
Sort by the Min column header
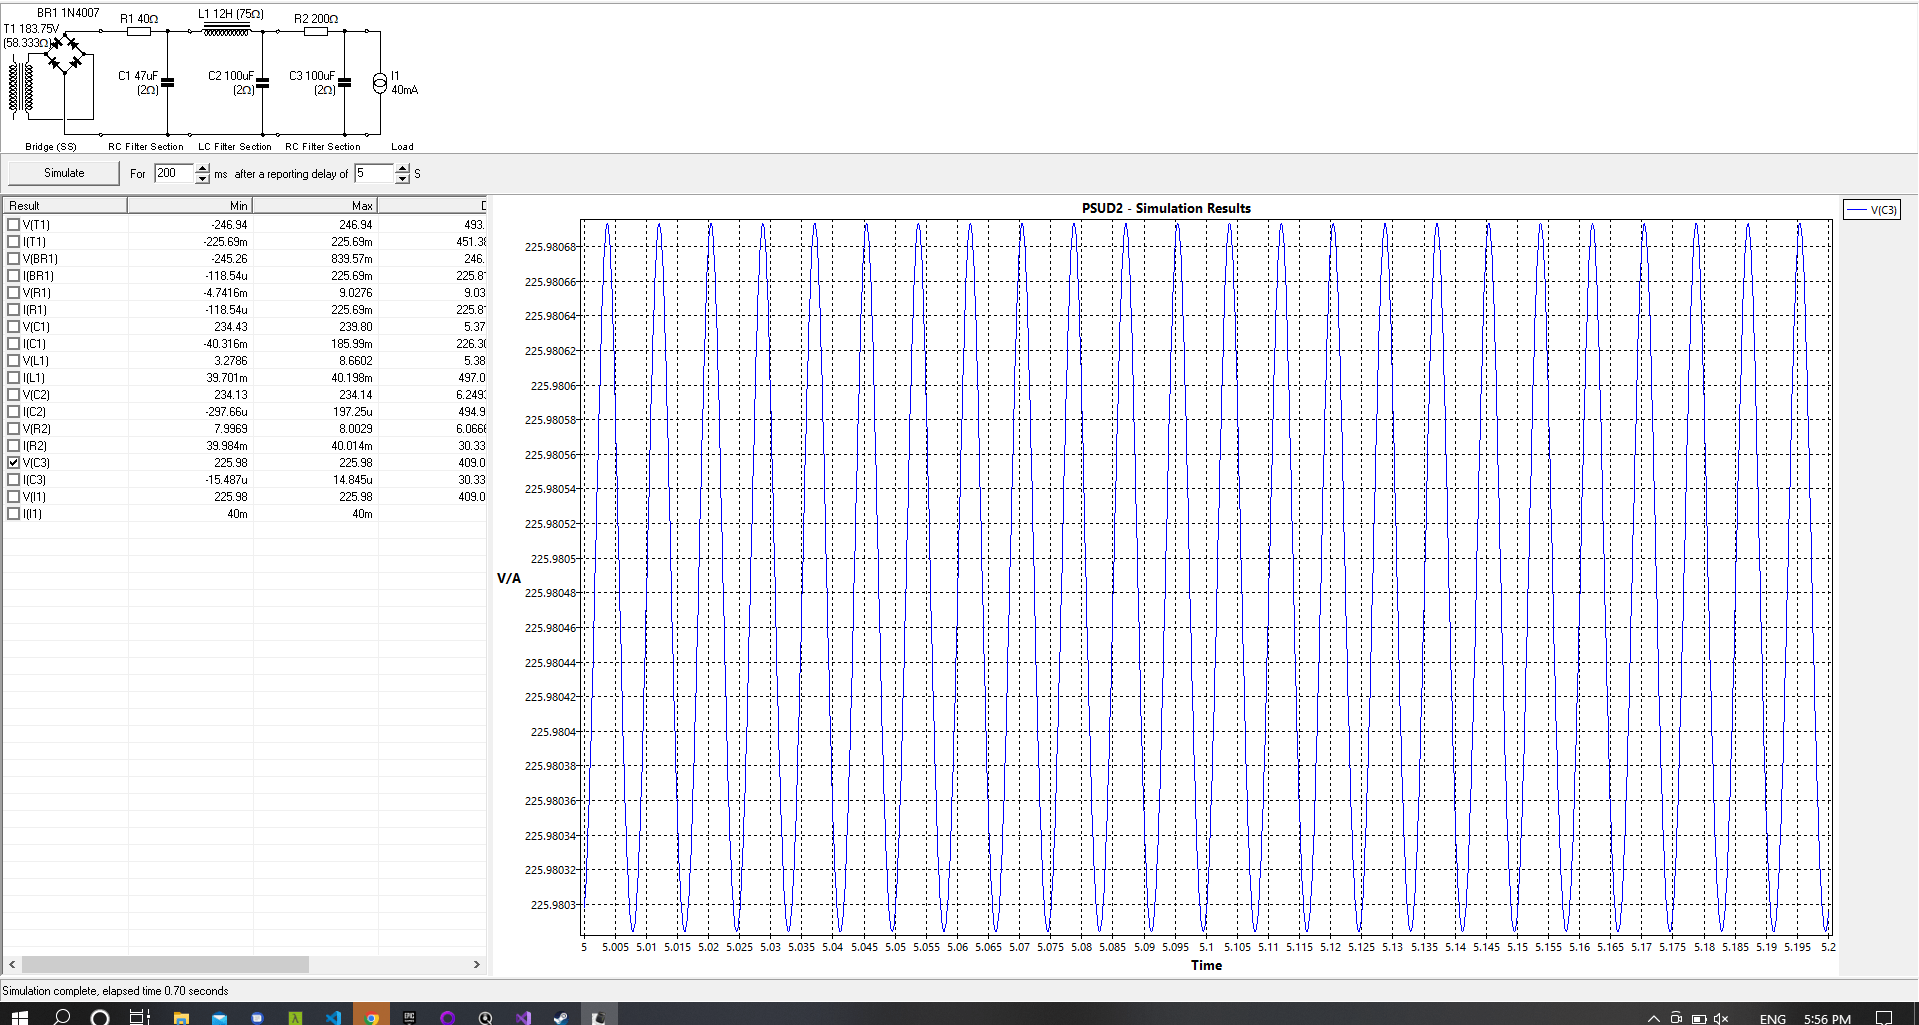click(x=190, y=206)
